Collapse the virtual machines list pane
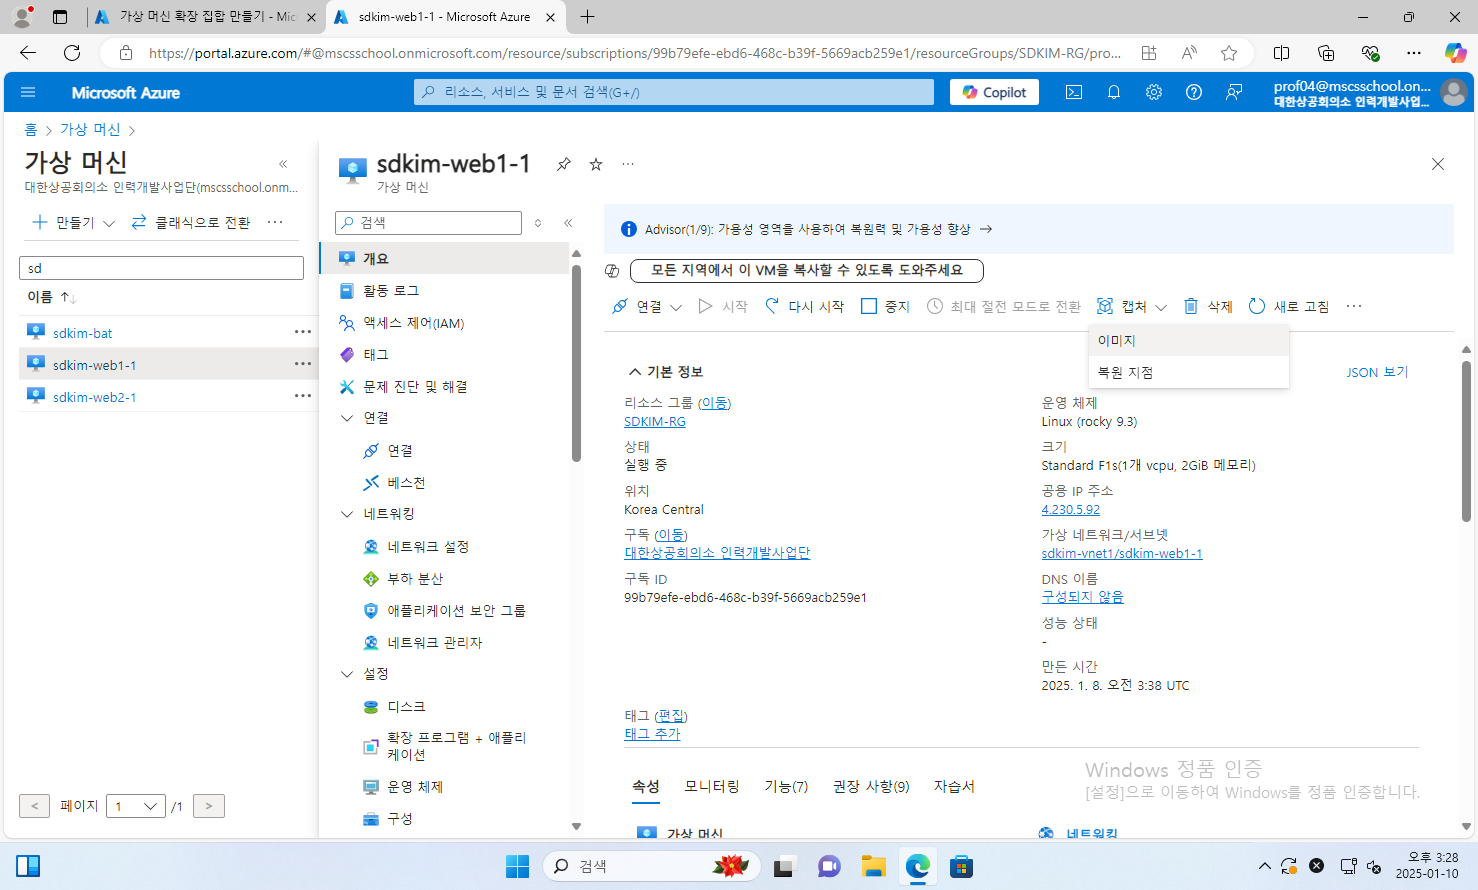1478x890 pixels. pos(283,164)
